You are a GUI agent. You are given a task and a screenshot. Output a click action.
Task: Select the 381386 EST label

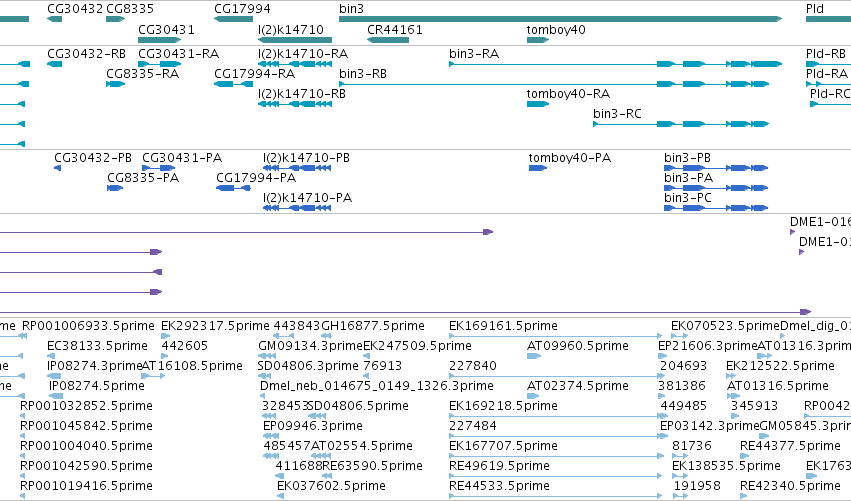tap(682, 386)
